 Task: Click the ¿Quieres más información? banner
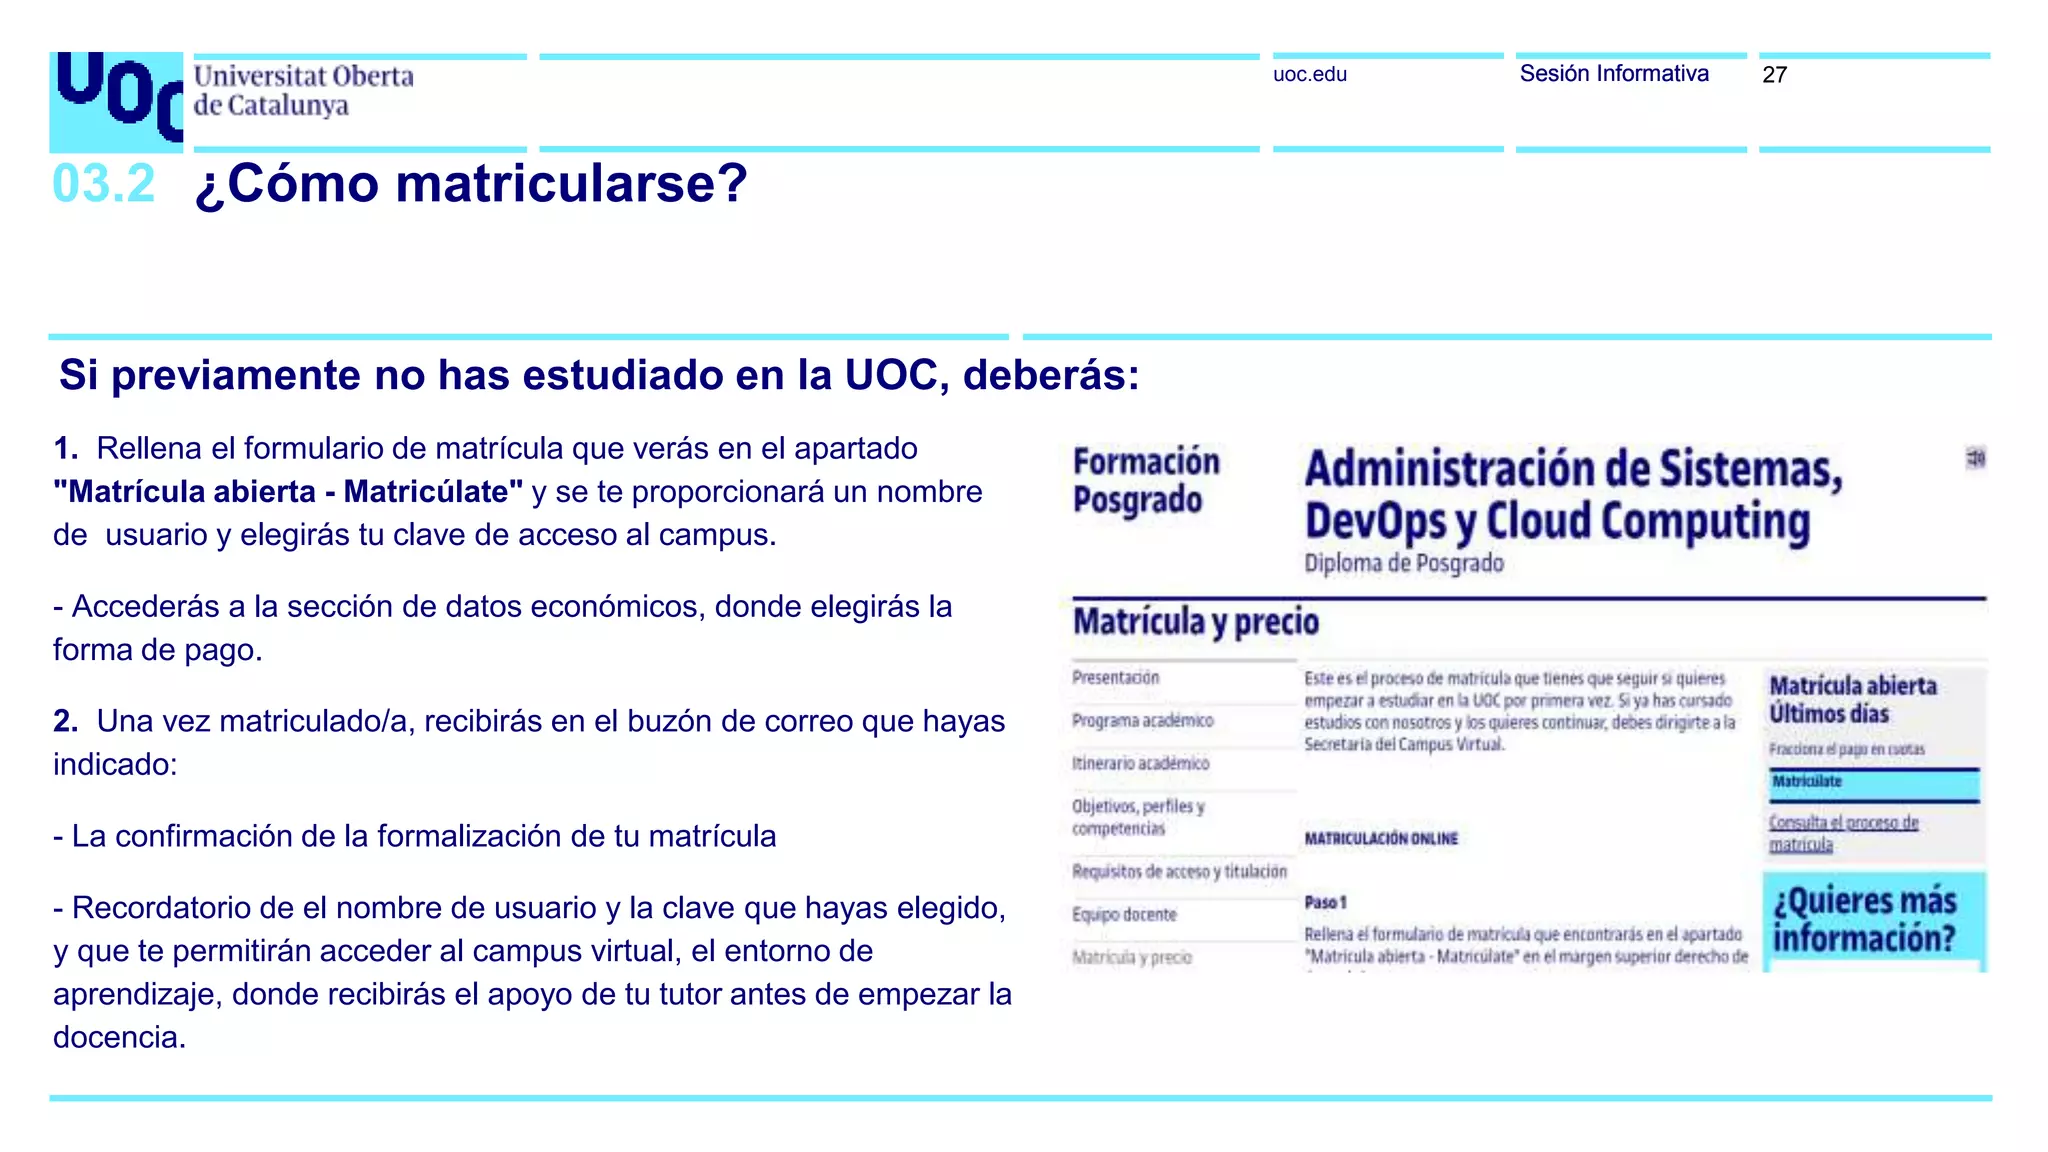[1874, 921]
